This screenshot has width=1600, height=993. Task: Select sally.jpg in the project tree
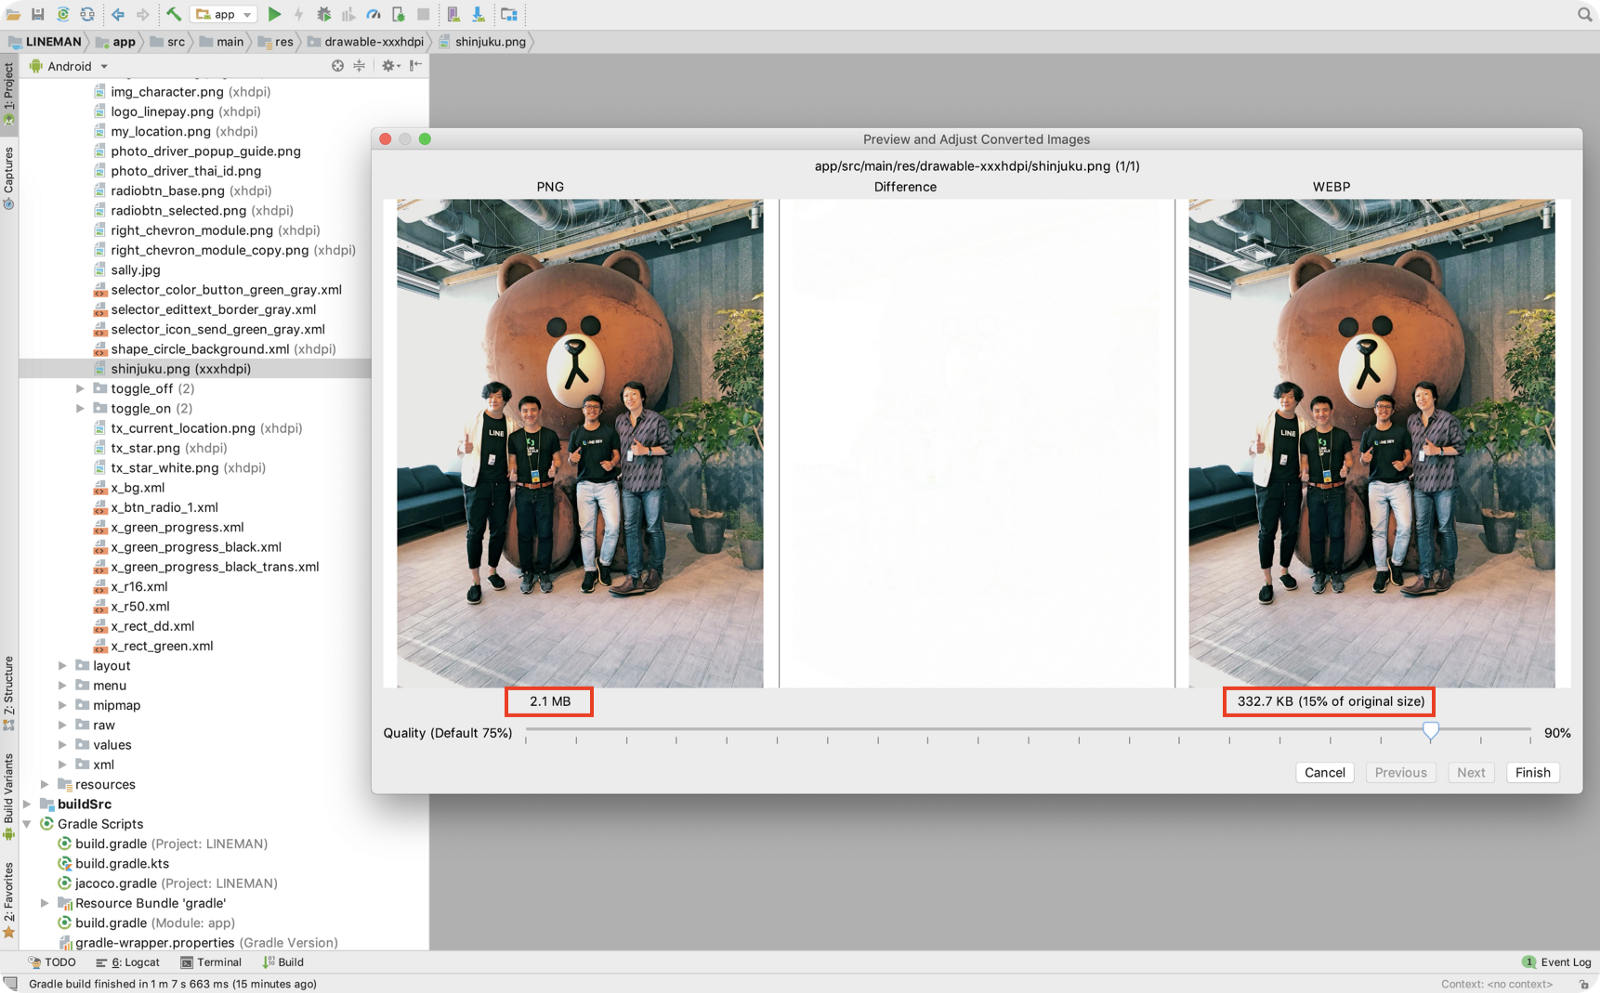point(135,270)
